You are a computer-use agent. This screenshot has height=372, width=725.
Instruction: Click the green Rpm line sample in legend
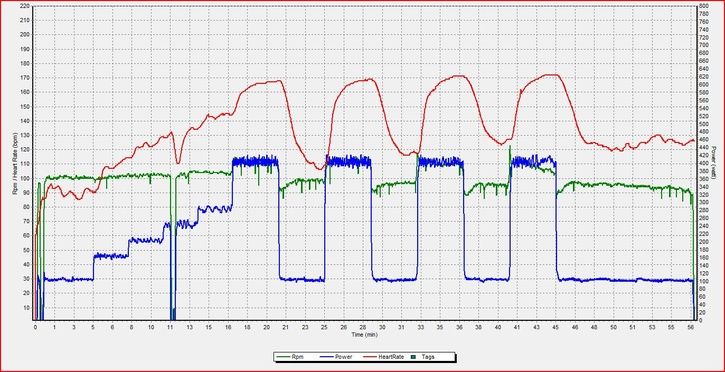283,357
